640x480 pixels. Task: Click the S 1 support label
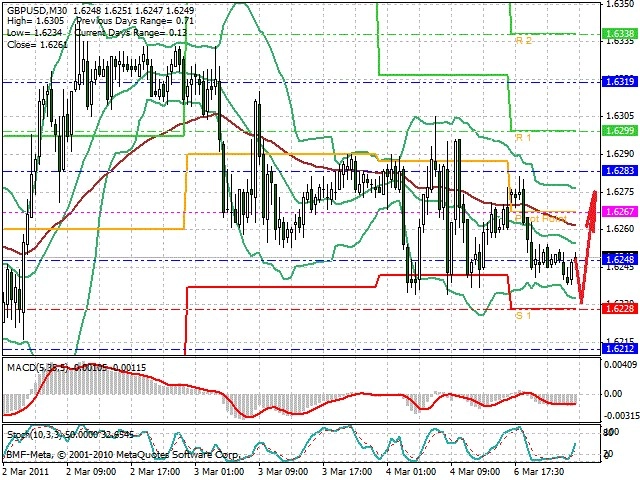point(523,316)
